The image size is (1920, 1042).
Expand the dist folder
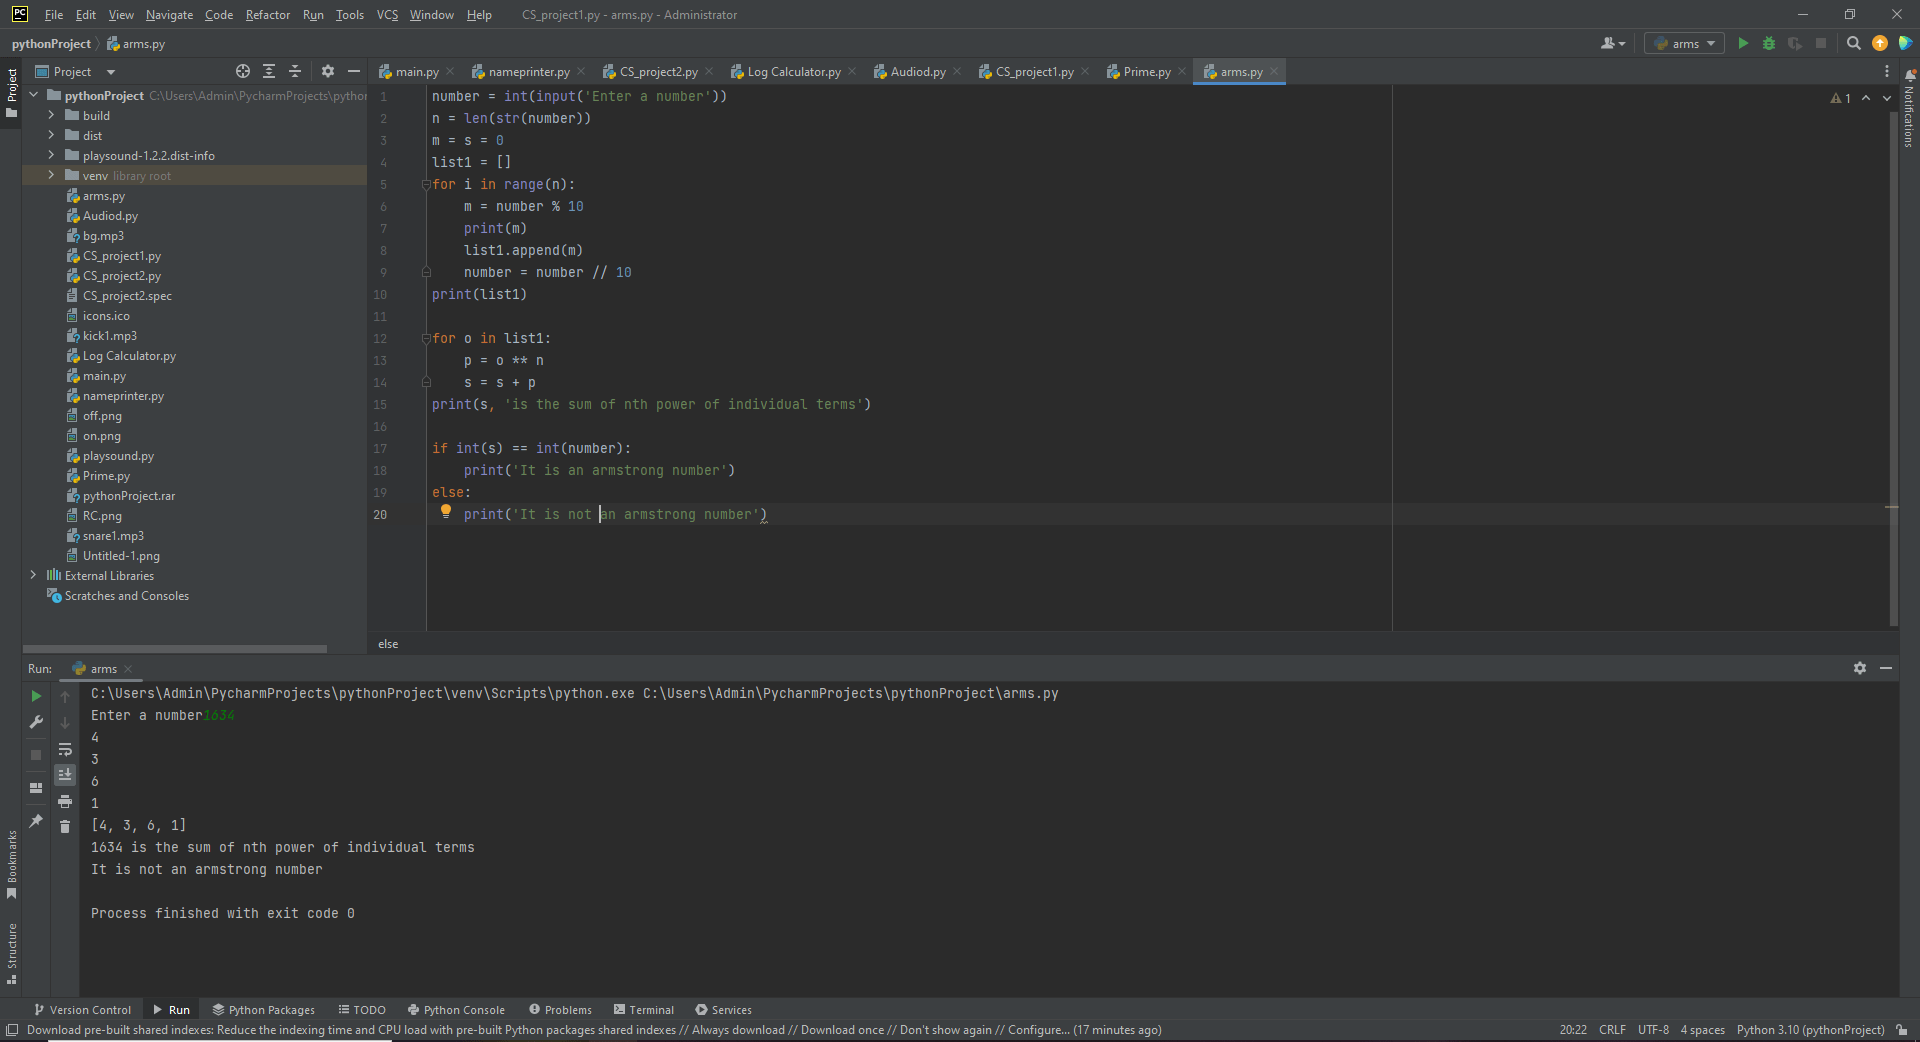tap(51, 136)
